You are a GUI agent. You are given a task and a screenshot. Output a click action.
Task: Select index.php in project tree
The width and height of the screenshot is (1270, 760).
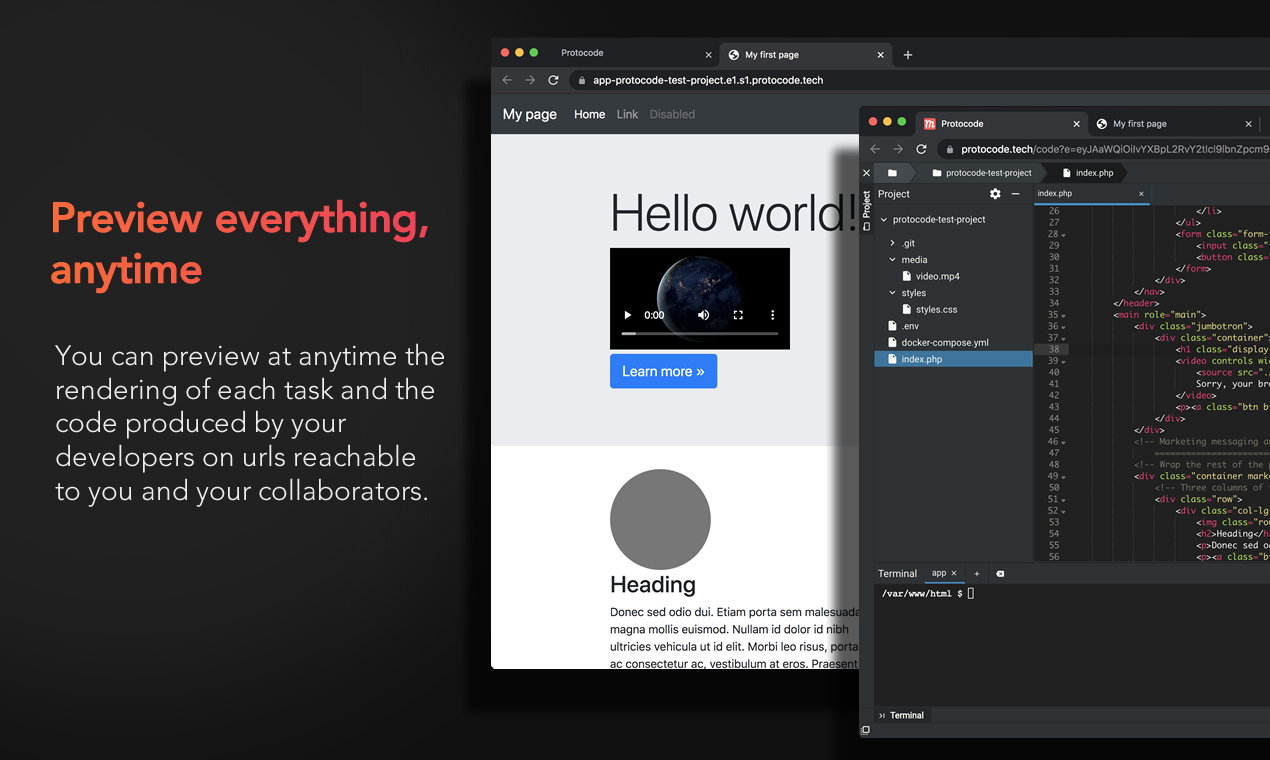tap(953, 359)
